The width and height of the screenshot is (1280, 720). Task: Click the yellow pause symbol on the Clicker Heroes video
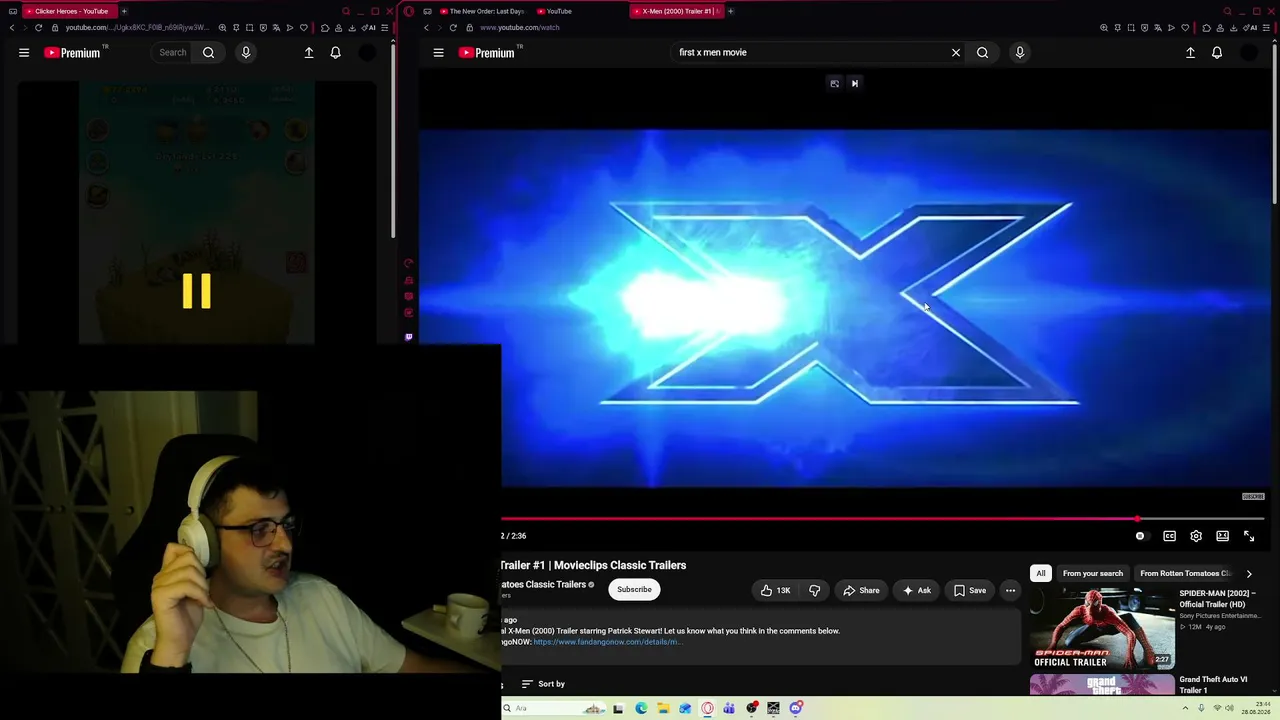pos(197,291)
